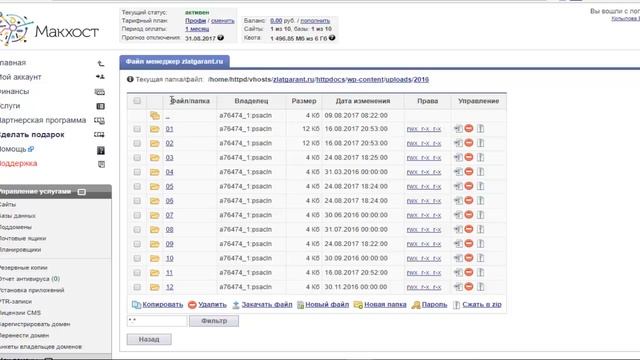Check the box for folder 03
The image size is (640, 360).
(137, 158)
